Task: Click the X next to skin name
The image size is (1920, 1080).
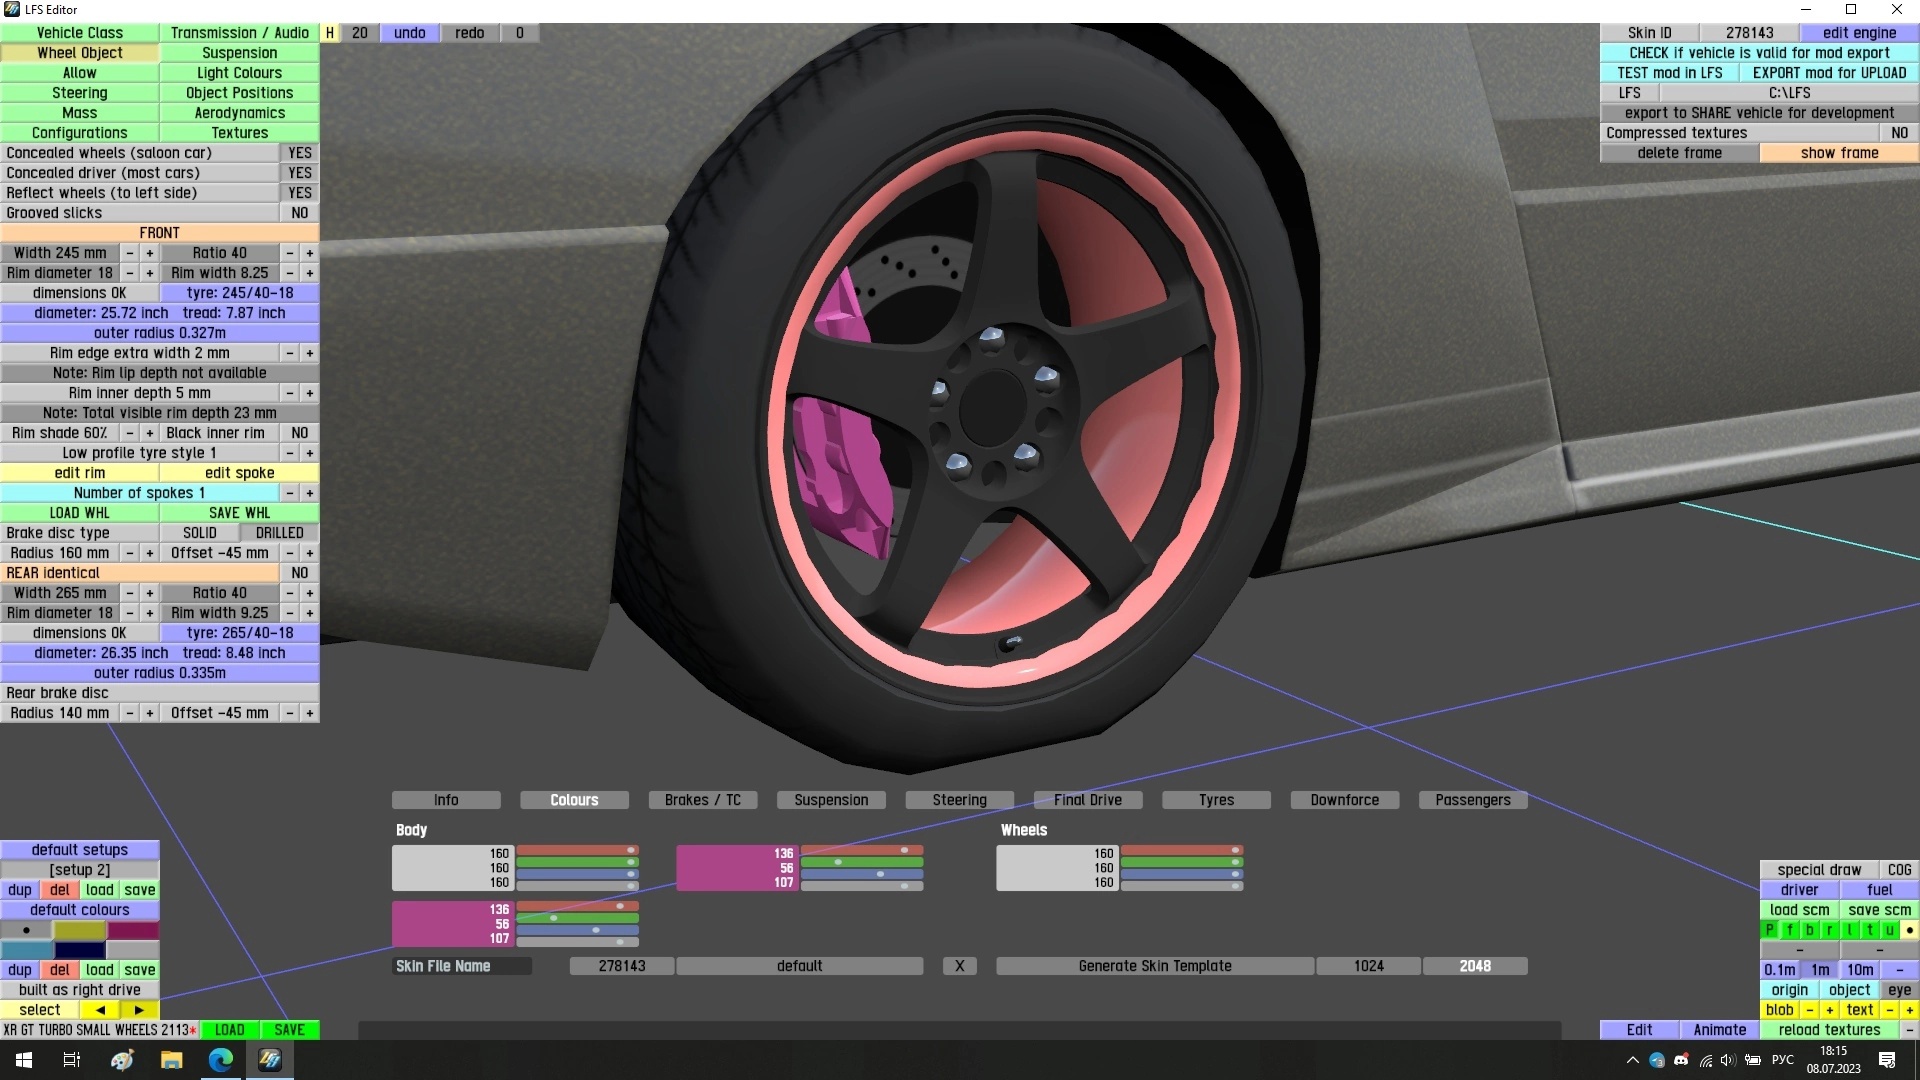Action: pyautogui.click(x=959, y=966)
